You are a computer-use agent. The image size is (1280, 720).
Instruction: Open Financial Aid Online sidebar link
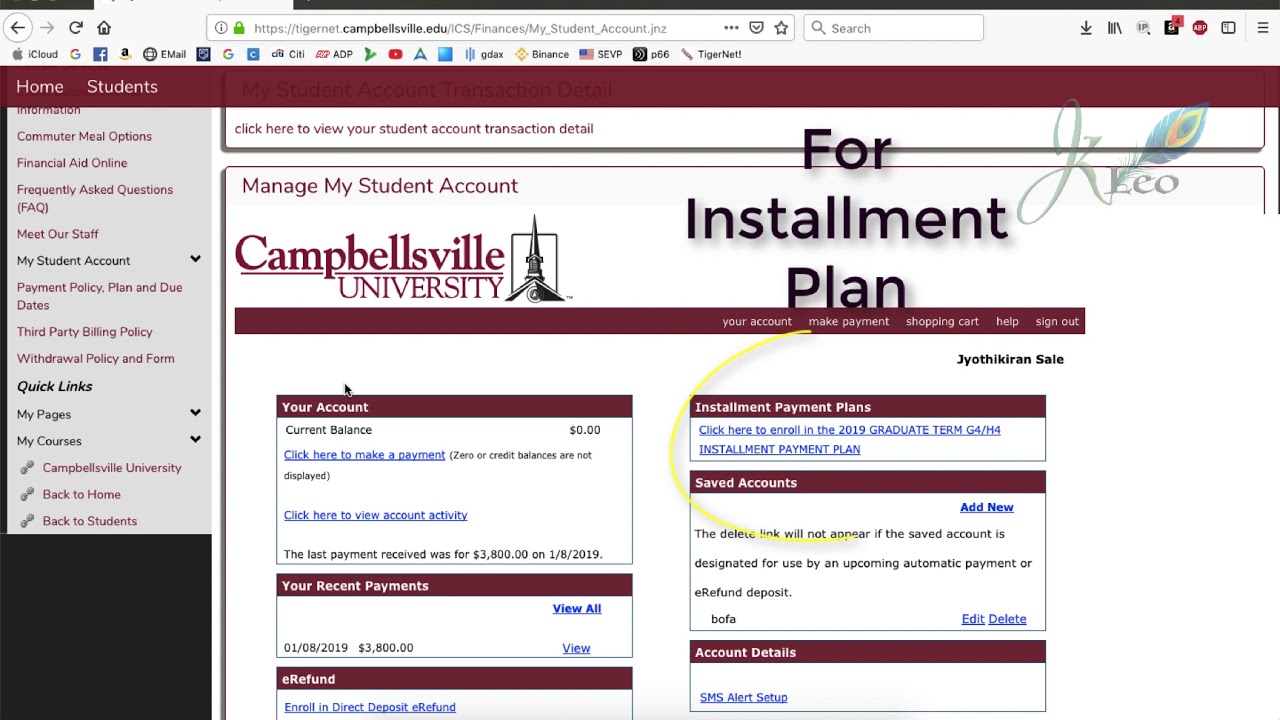click(x=72, y=163)
